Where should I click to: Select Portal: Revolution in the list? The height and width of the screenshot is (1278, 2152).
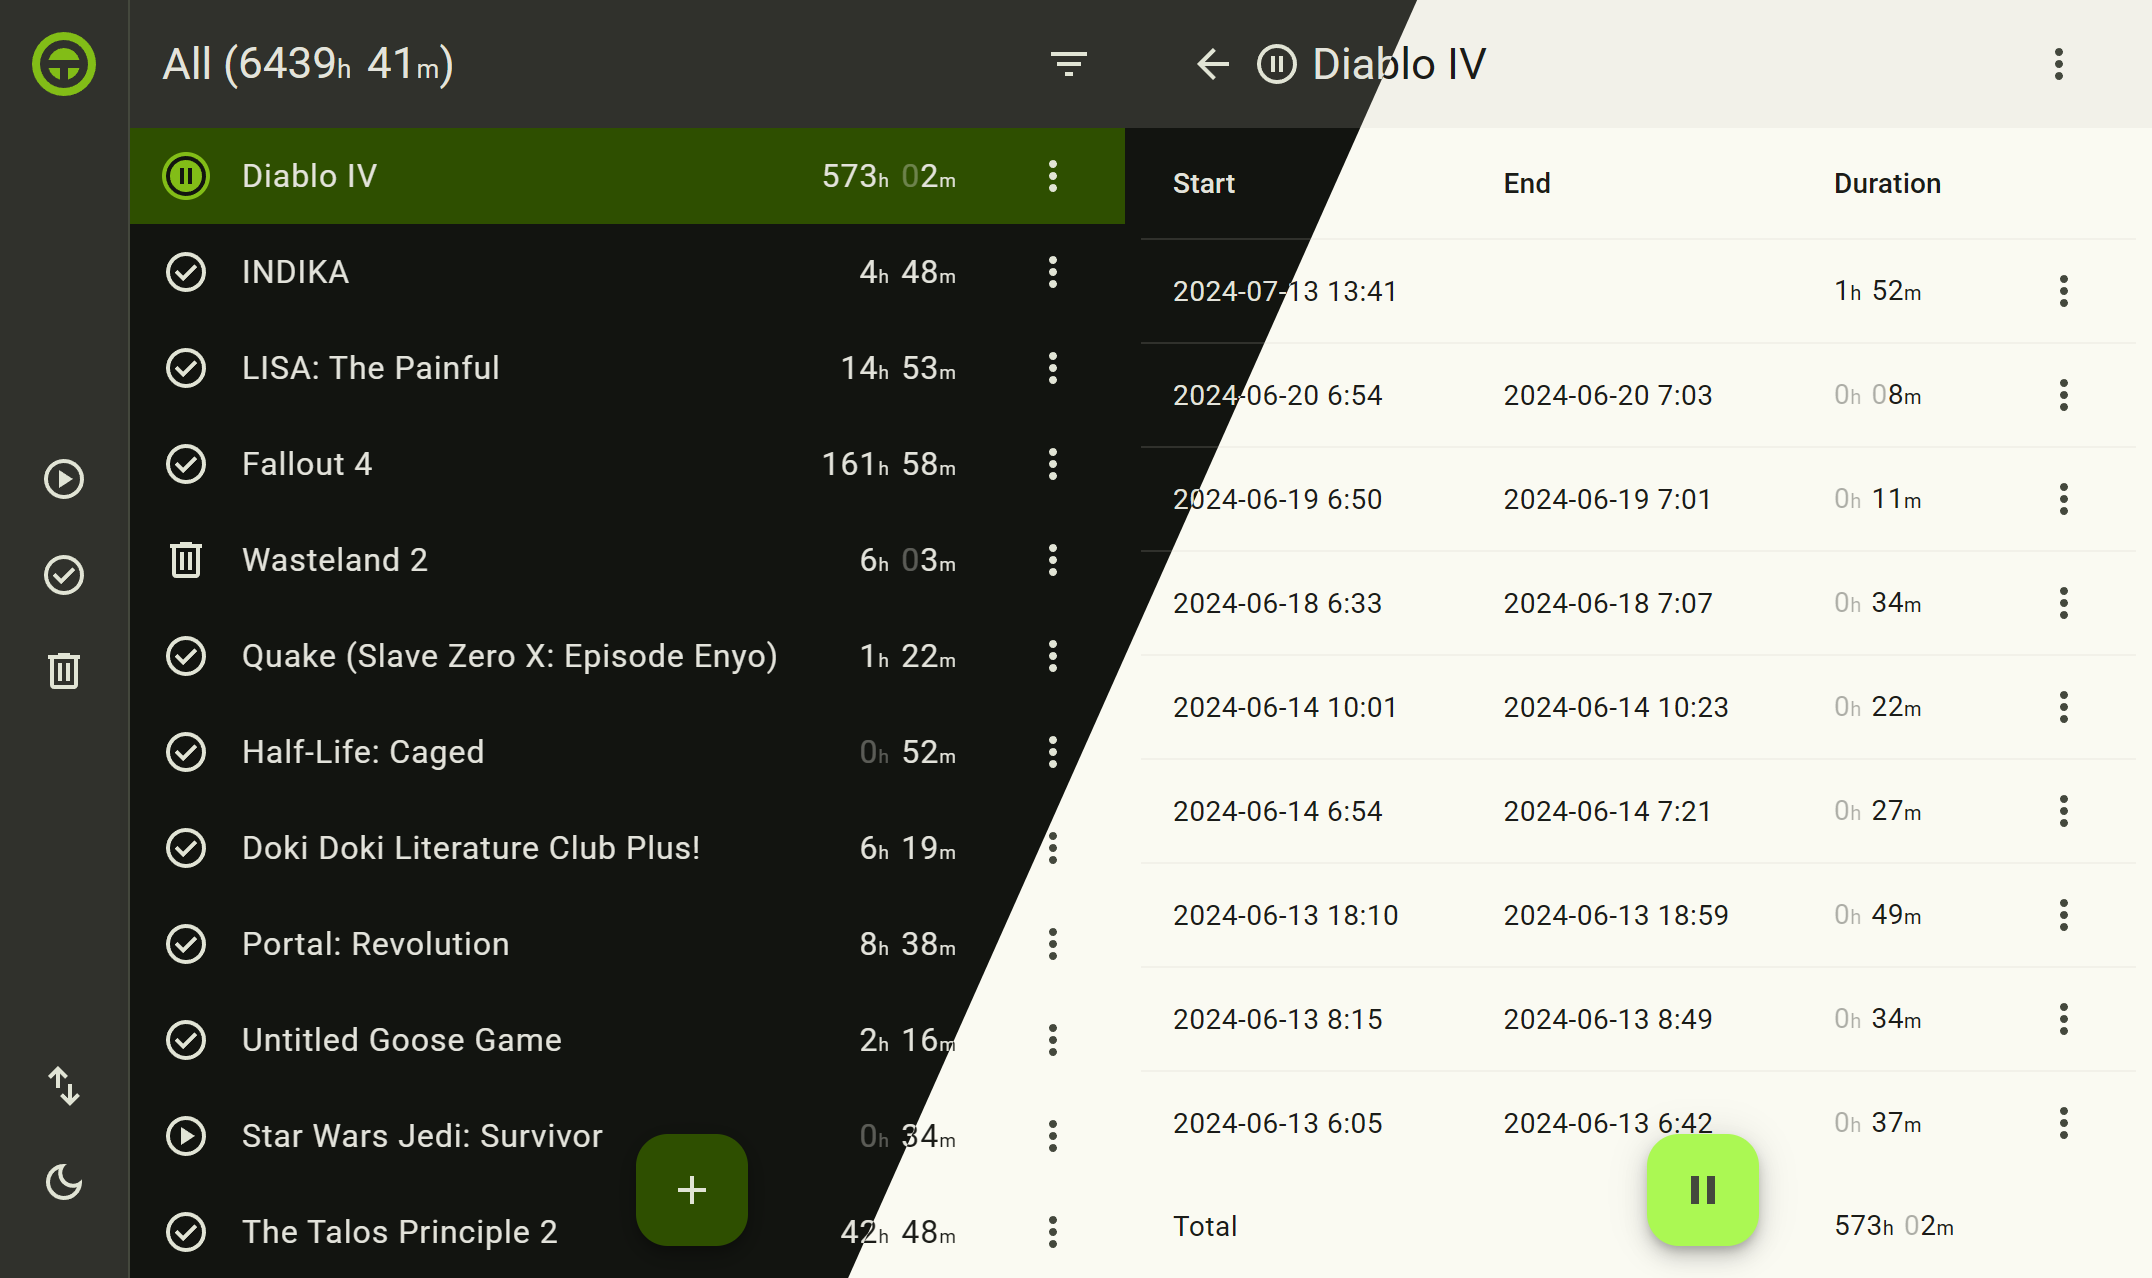(x=375, y=944)
